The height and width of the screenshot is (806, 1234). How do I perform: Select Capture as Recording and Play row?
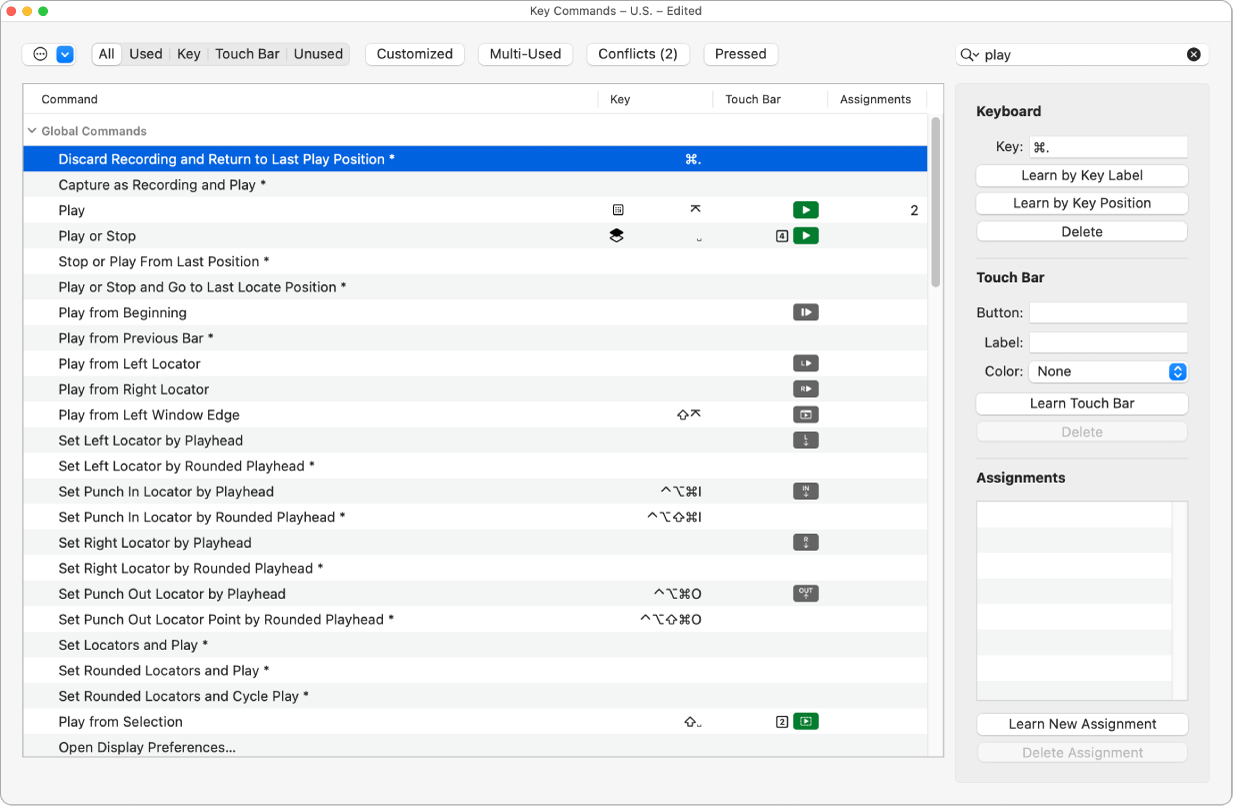point(475,185)
